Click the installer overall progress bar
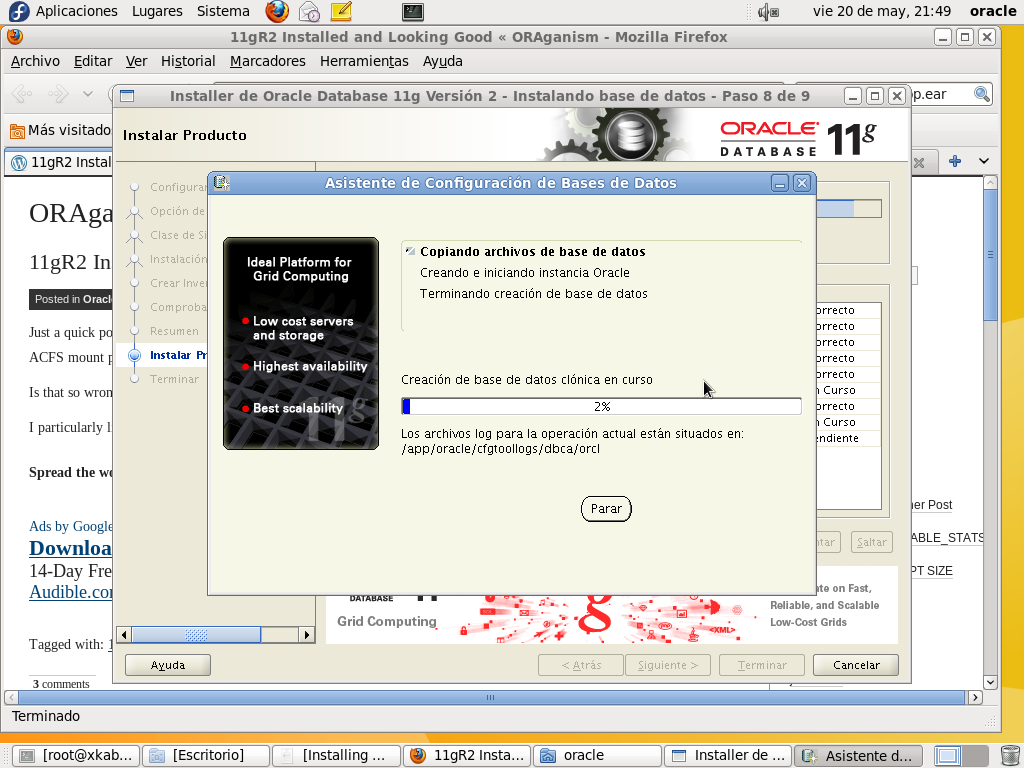 coord(849,209)
